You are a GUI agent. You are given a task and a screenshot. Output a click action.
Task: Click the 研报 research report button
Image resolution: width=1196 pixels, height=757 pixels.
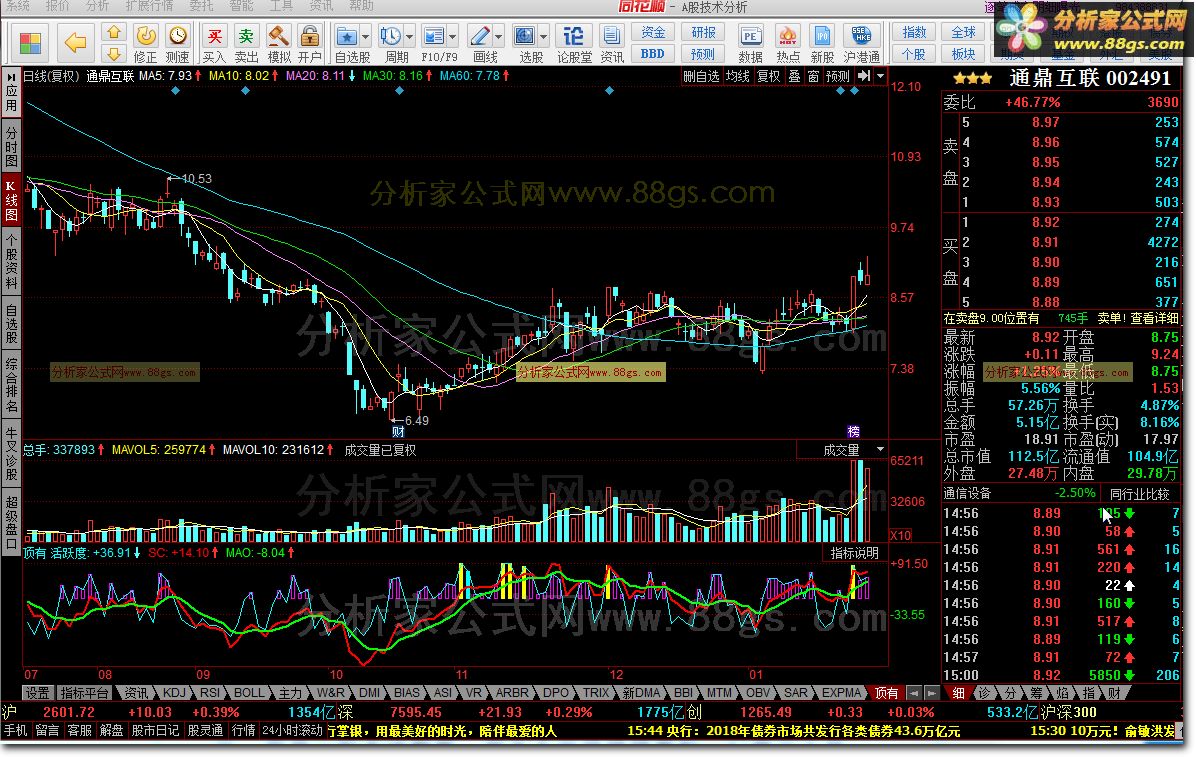[703, 33]
